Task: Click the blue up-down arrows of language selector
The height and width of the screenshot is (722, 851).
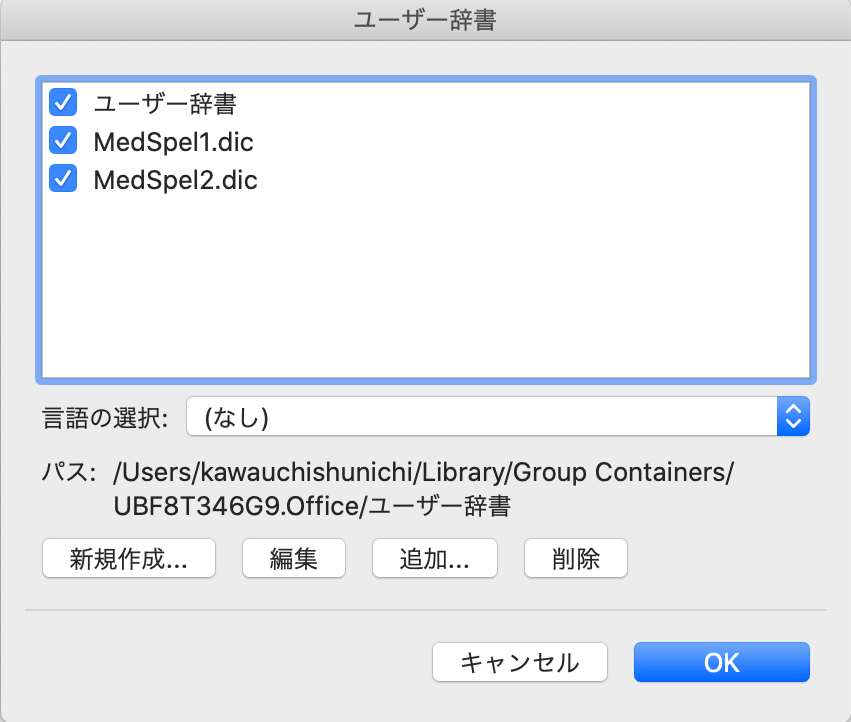Action: tap(793, 416)
